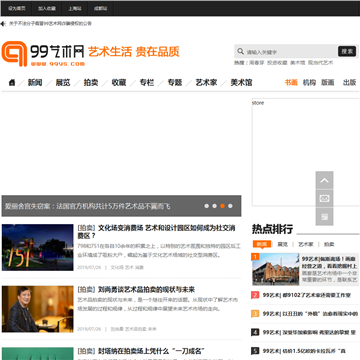Switch to 拍卖 tab under 热点排行
360x360 pixels.
coord(329,244)
